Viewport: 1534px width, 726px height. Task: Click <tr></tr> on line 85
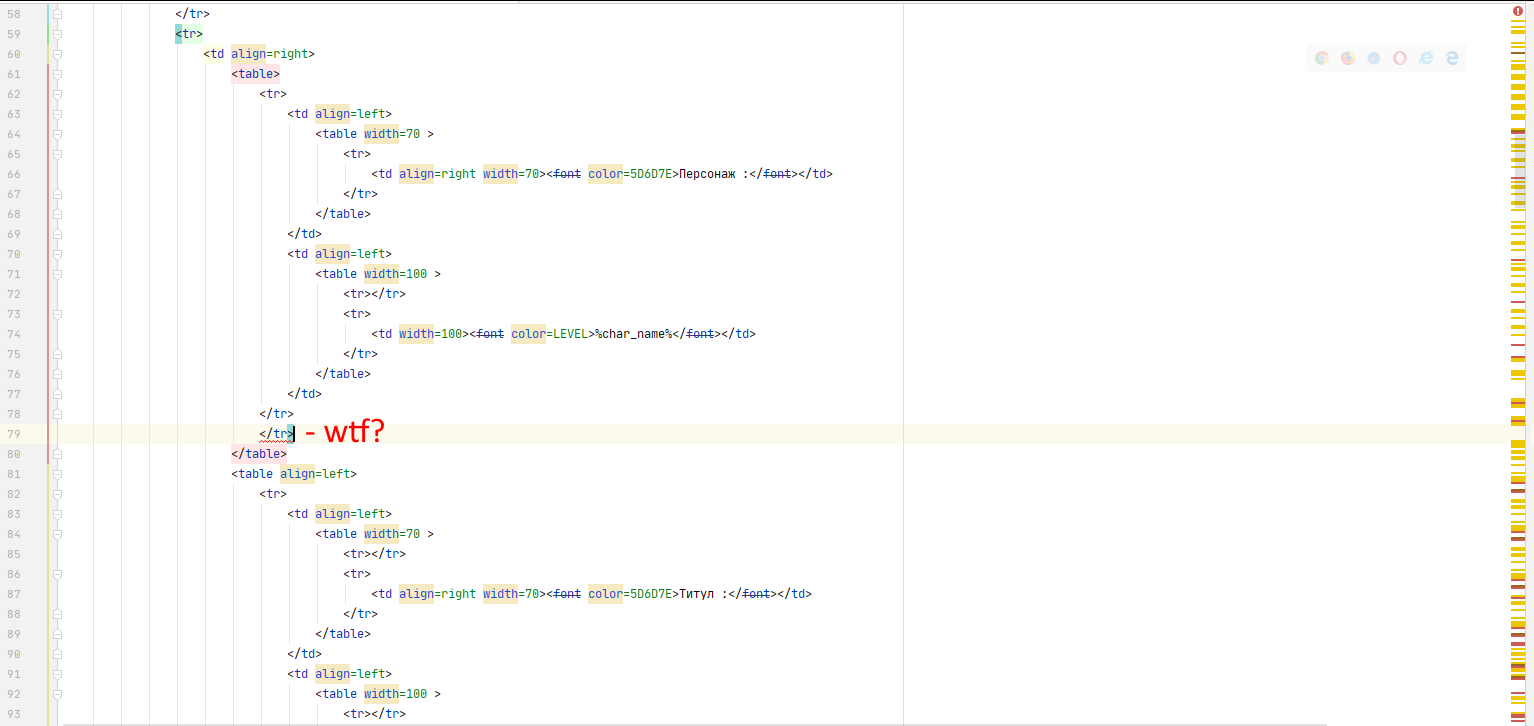375,554
